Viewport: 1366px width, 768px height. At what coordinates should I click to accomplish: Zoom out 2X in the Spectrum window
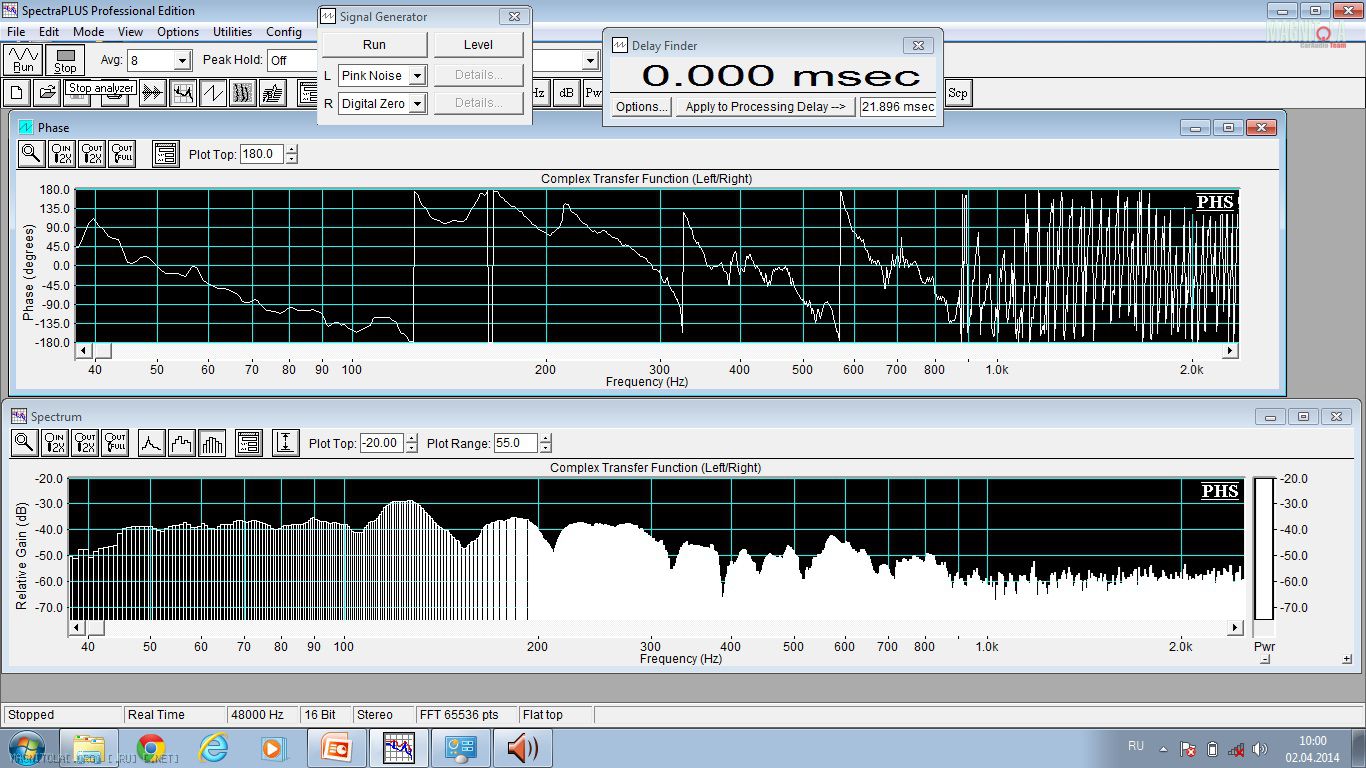pyautogui.click(x=84, y=442)
